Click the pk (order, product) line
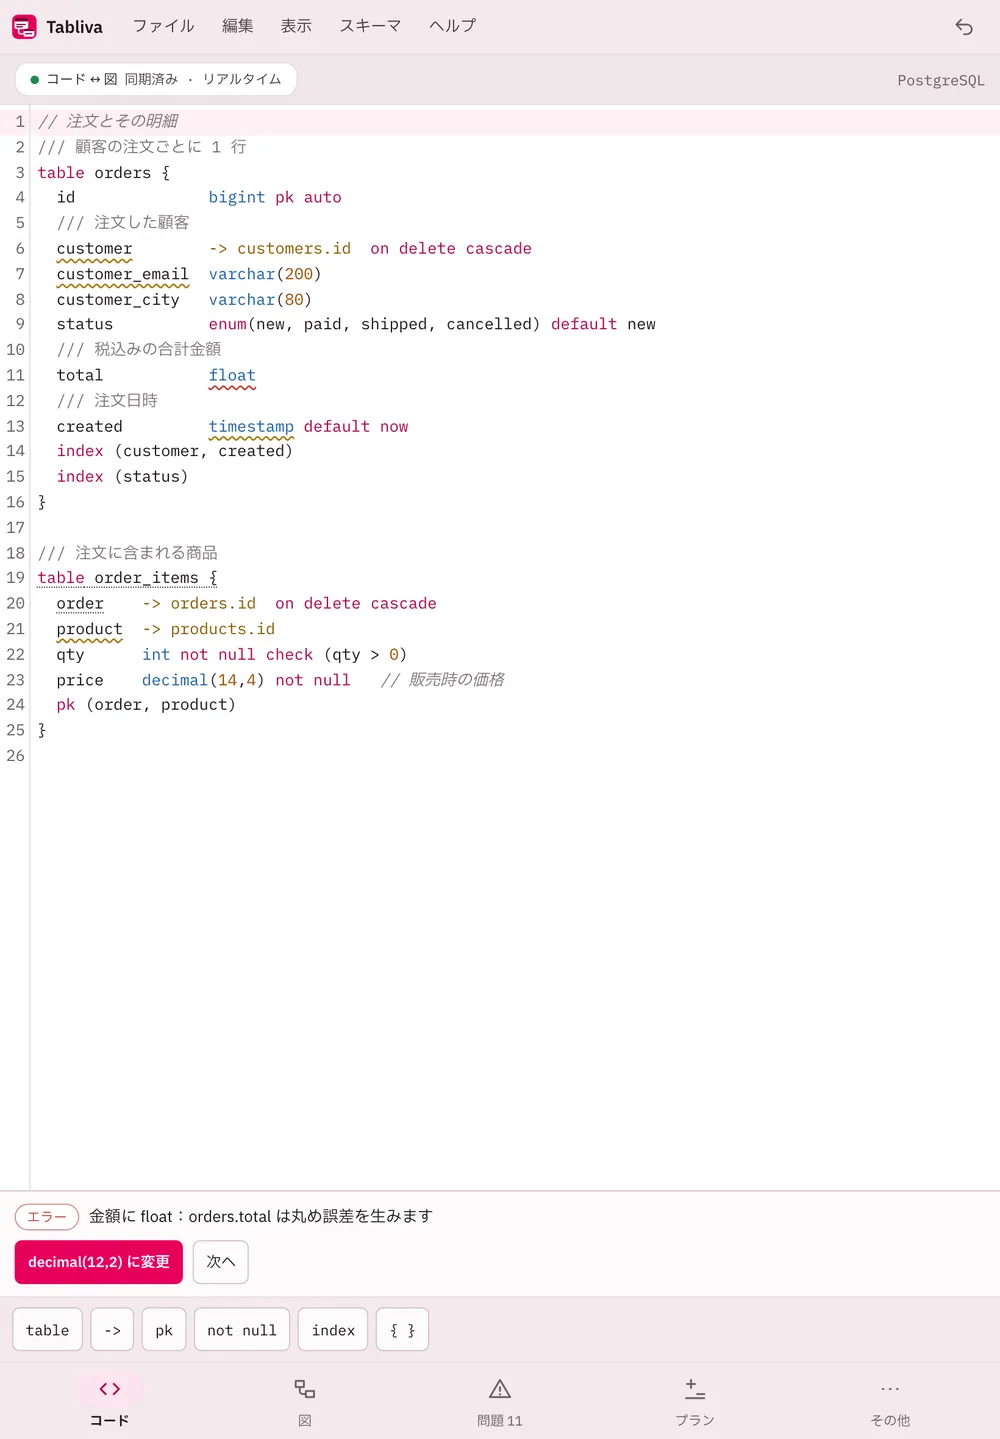This screenshot has width=1000, height=1439. [146, 704]
